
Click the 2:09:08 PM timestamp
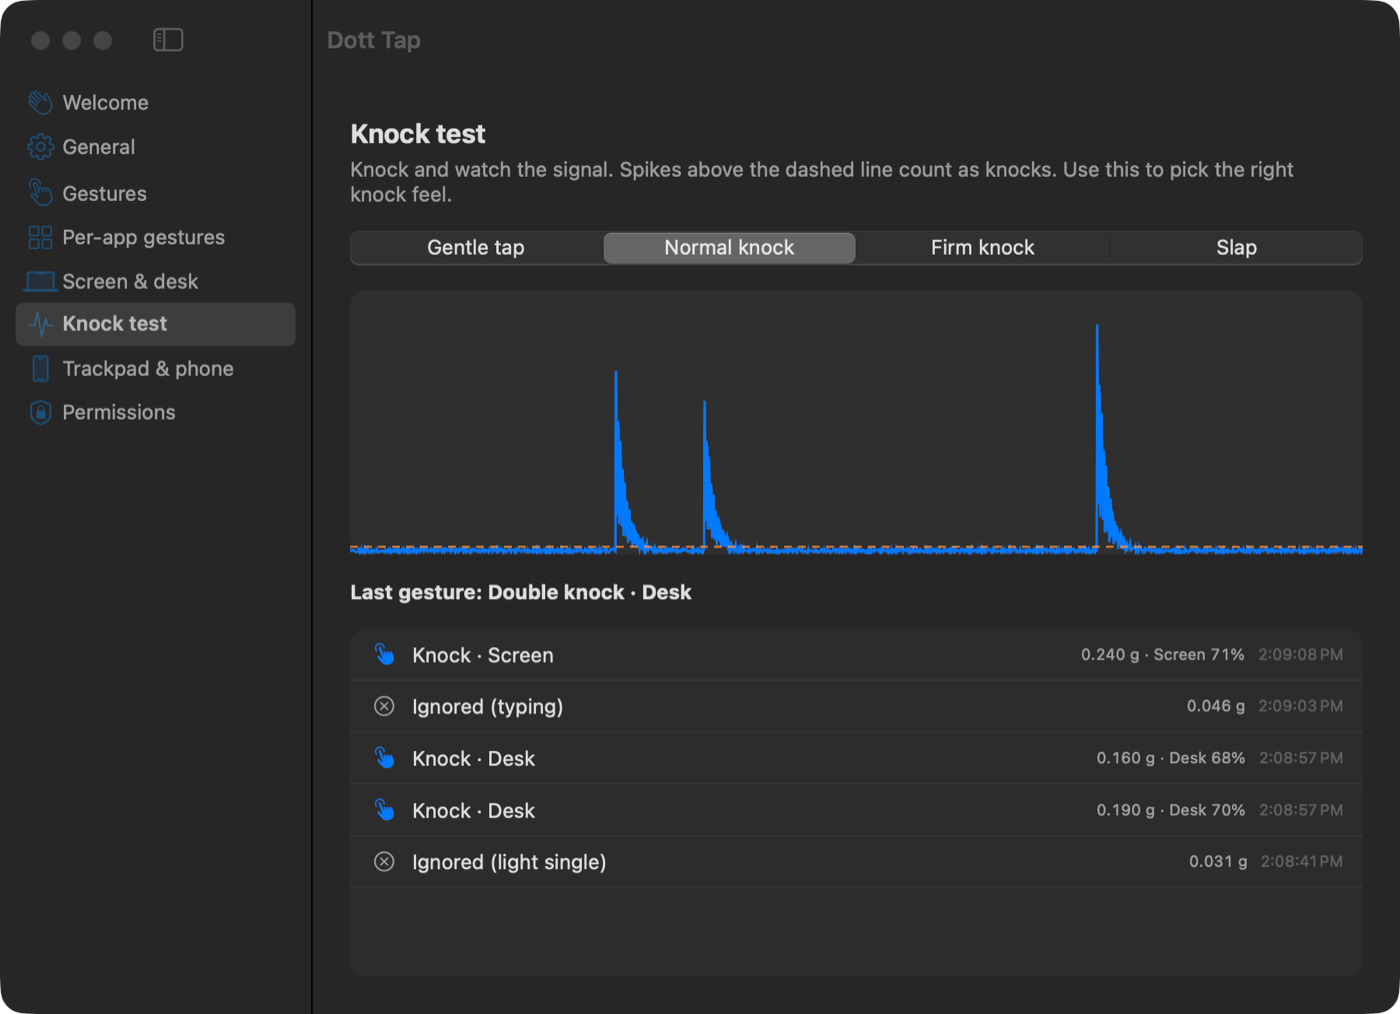tap(1300, 655)
